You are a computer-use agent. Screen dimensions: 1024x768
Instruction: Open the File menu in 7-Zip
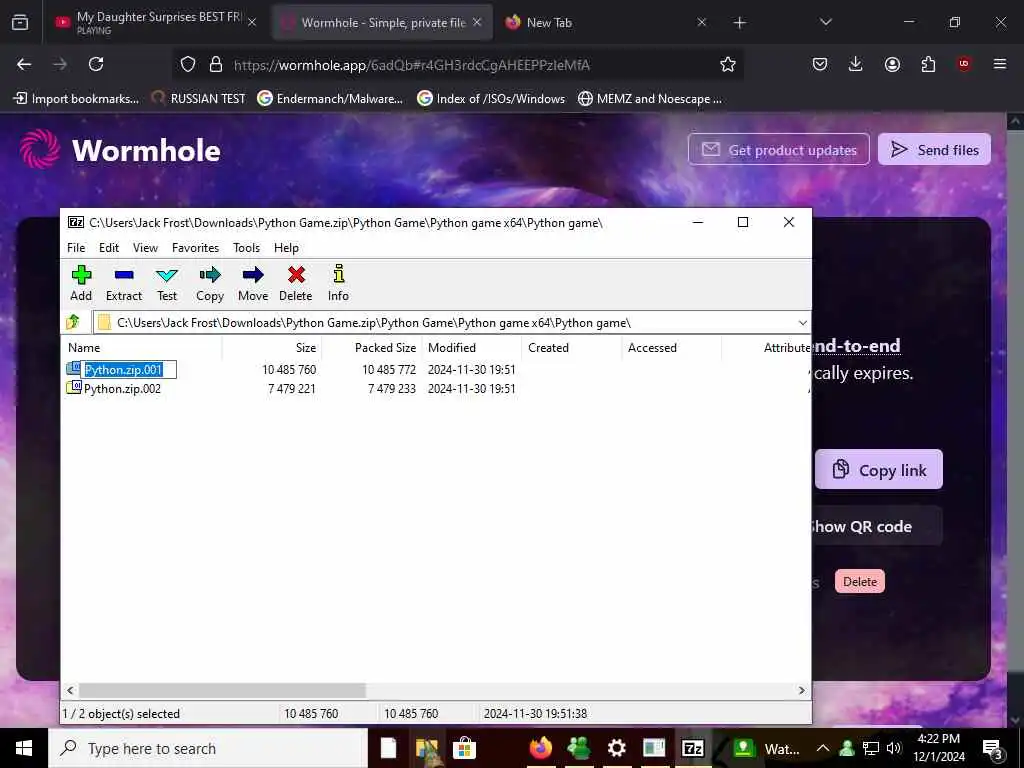(x=76, y=248)
